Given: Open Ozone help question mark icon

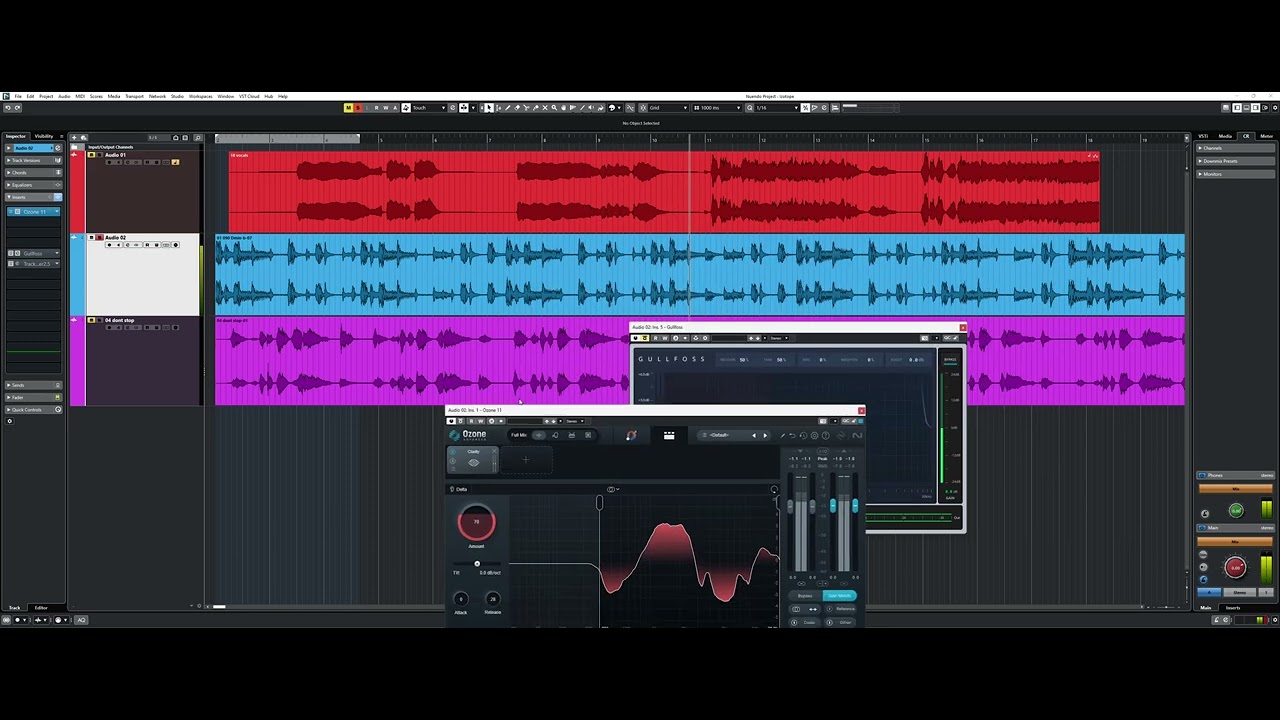Looking at the screenshot, I should pyautogui.click(x=826, y=436).
